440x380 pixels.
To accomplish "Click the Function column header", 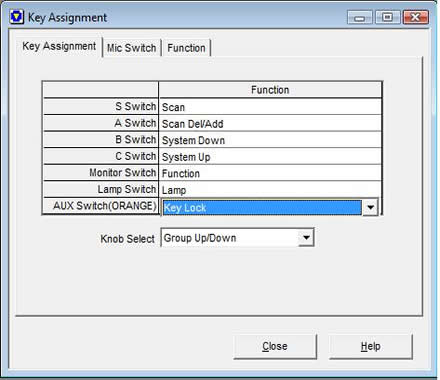I will click(270, 90).
